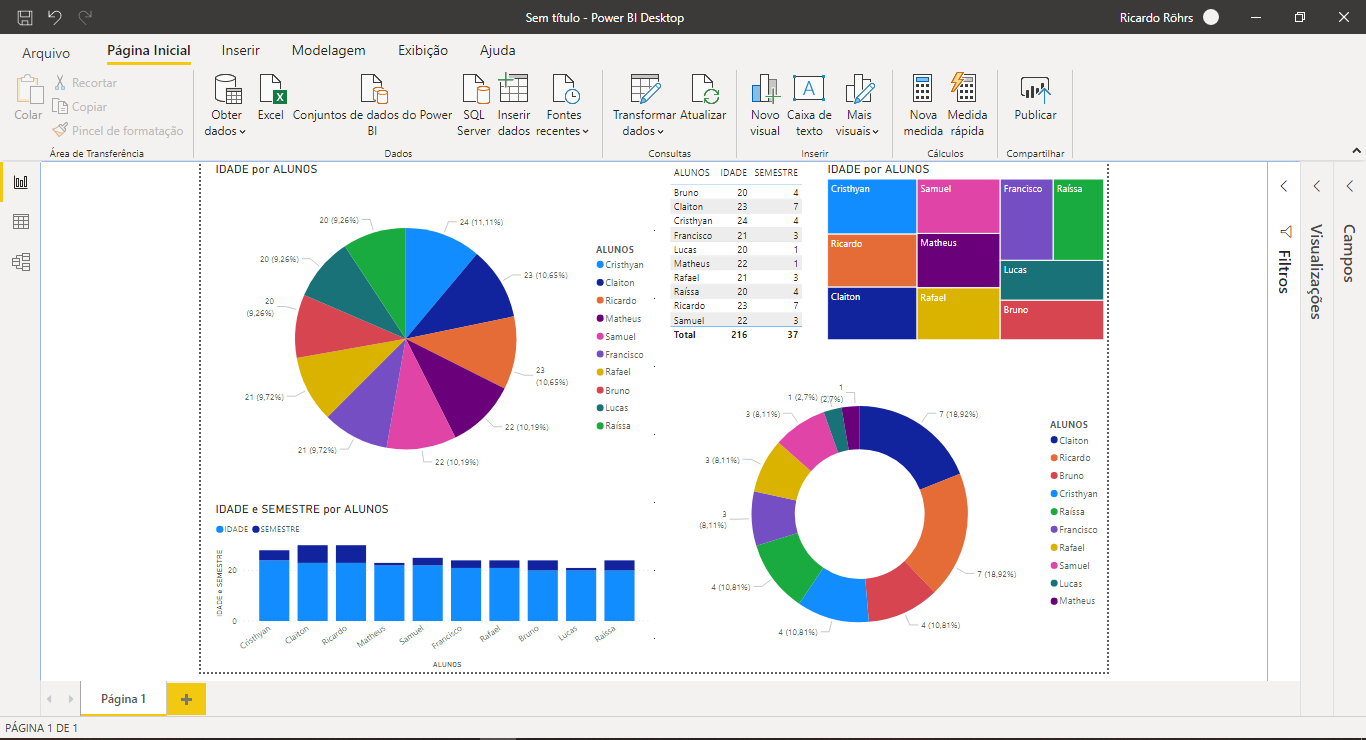Image resolution: width=1366 pixels, height=740 pixels.
Task: Open the Model relationships view
Action: (20, 262)
